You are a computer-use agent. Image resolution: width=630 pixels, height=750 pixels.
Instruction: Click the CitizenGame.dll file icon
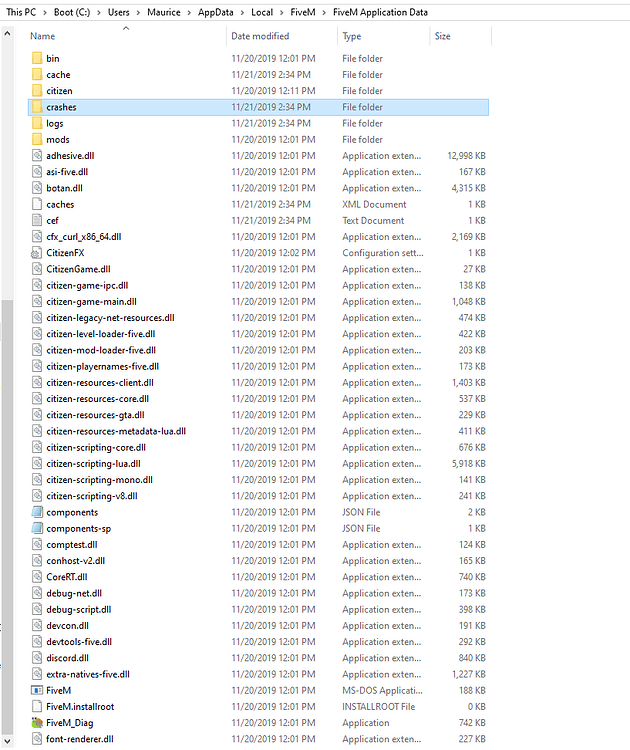click(37, 269)
